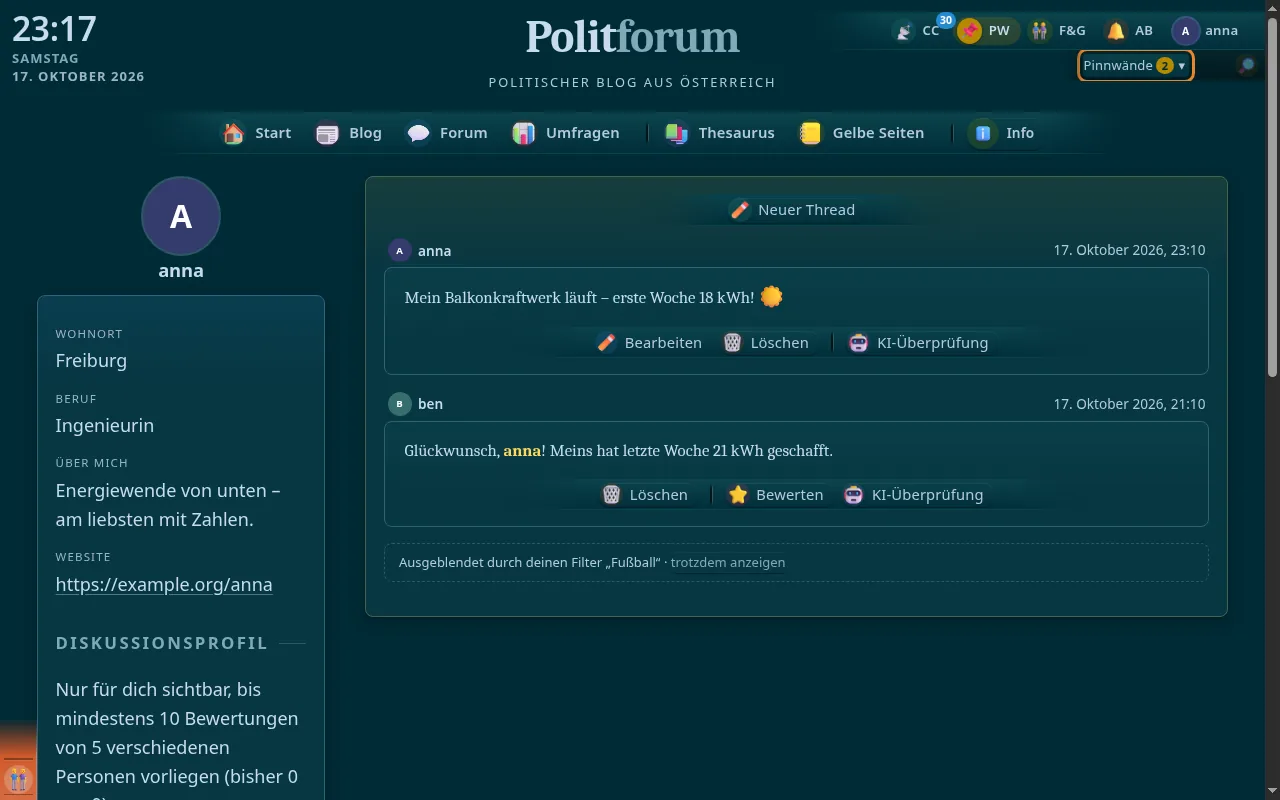Expand the Pinnwände dropdown

(1136, 66)
